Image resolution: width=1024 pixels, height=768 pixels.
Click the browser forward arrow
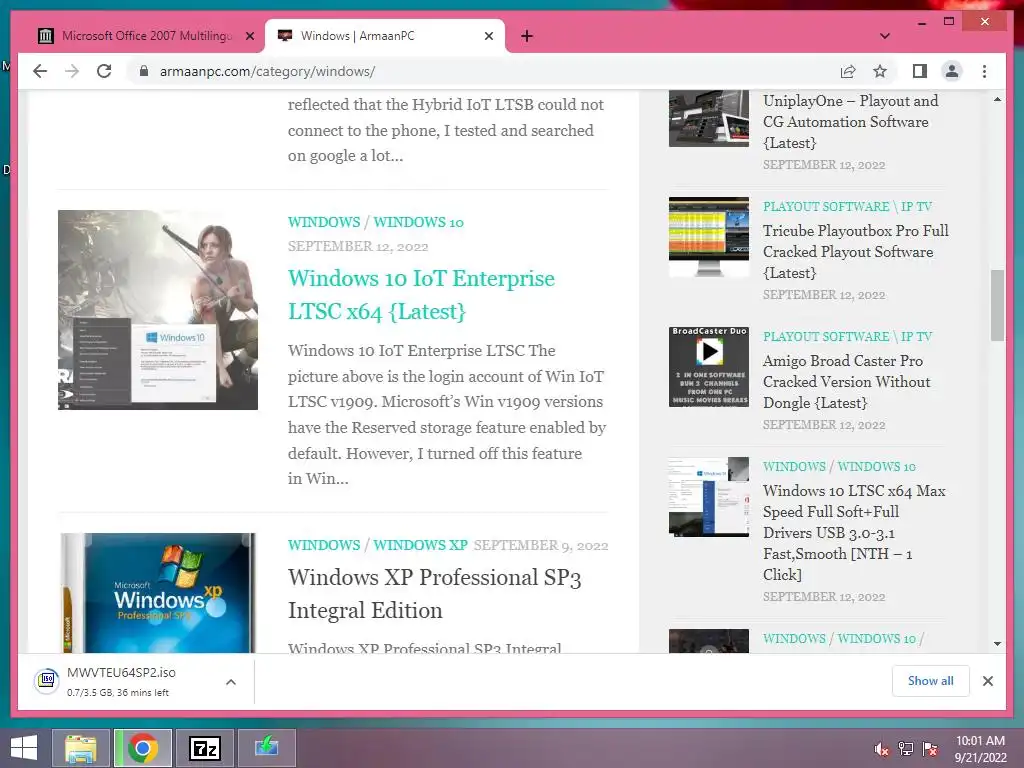72,71
